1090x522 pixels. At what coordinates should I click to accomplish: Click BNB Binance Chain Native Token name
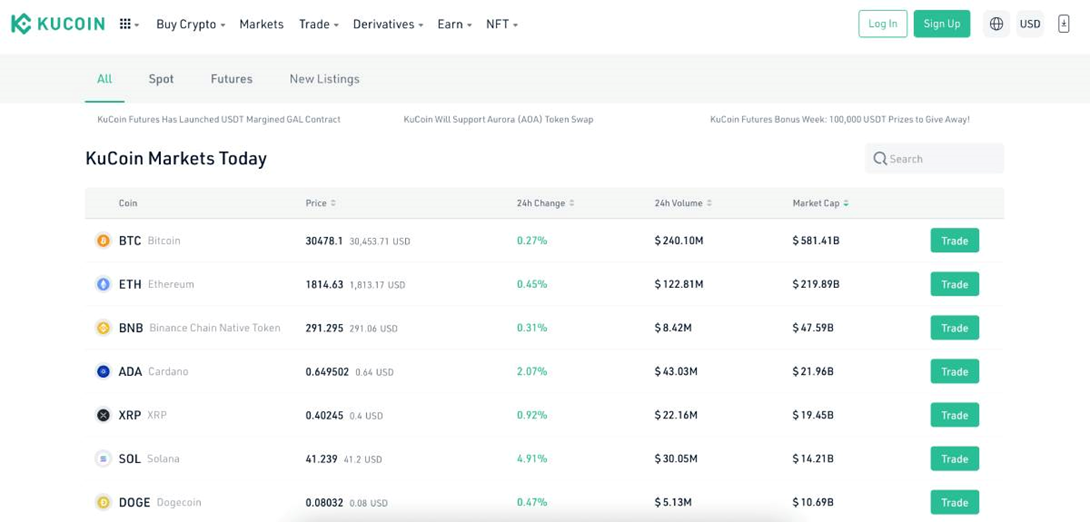pyautogui.click(x=200, y=327)
